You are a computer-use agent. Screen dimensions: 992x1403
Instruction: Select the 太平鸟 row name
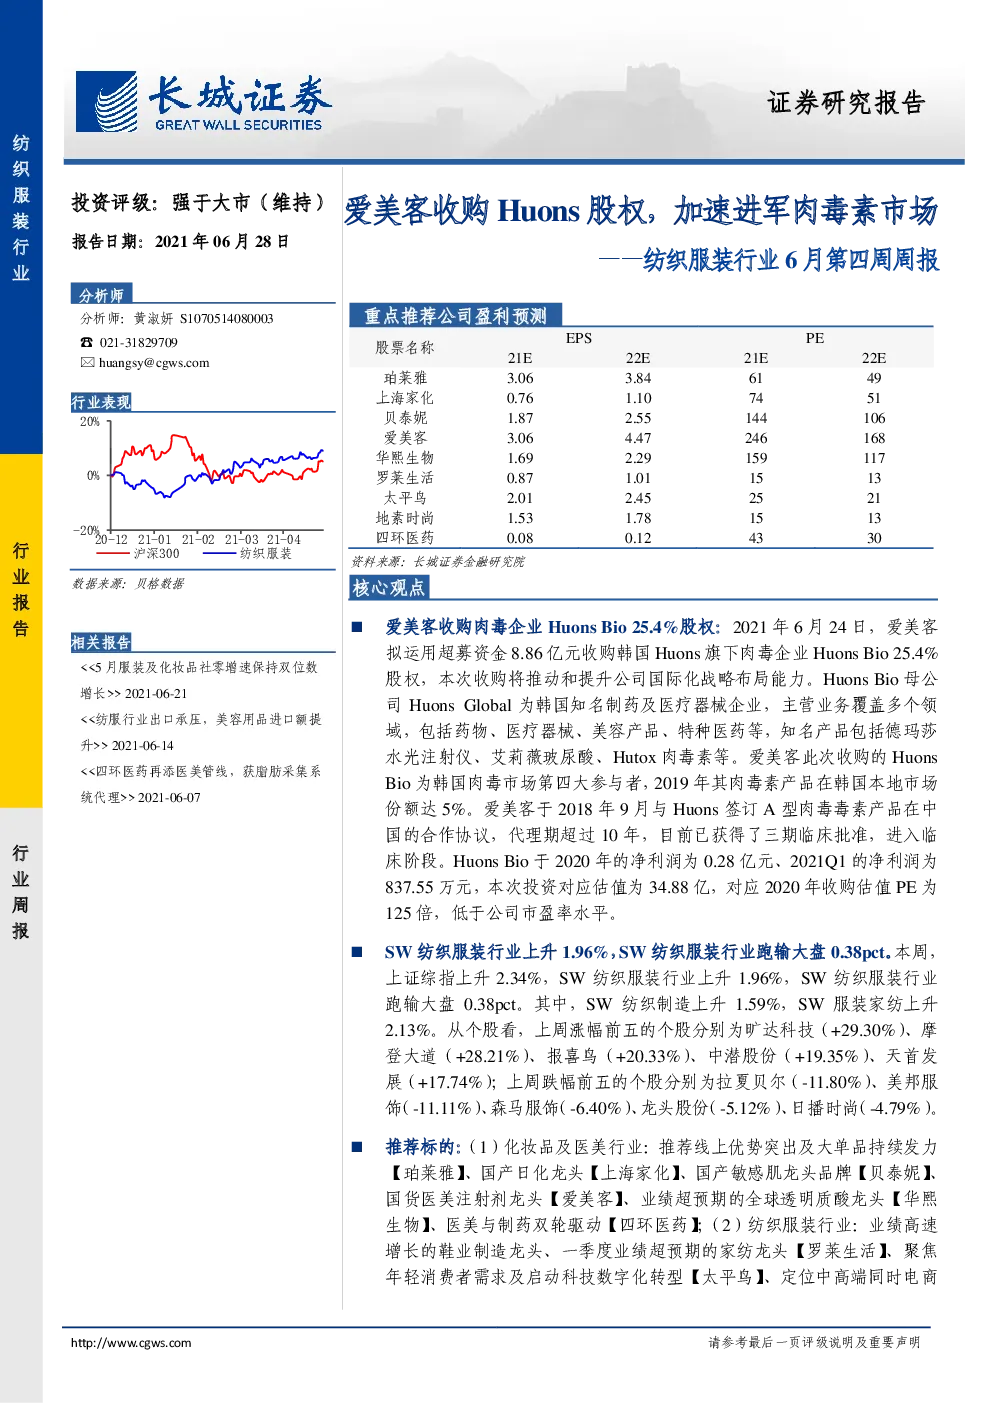click(405, 498)
